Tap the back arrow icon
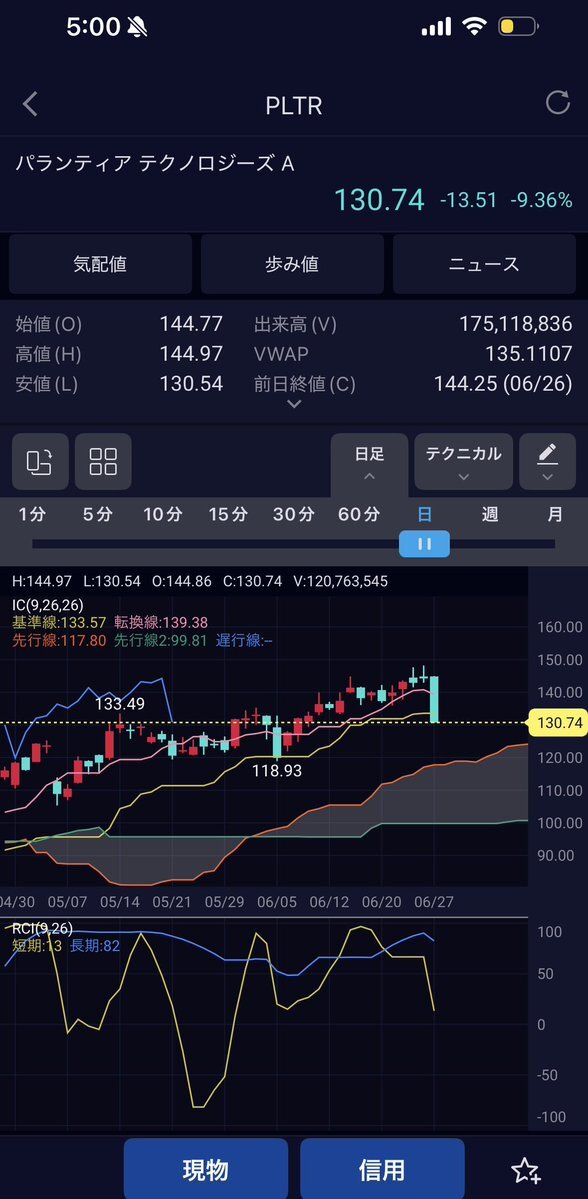588x1199 pixels. (30, 103)
